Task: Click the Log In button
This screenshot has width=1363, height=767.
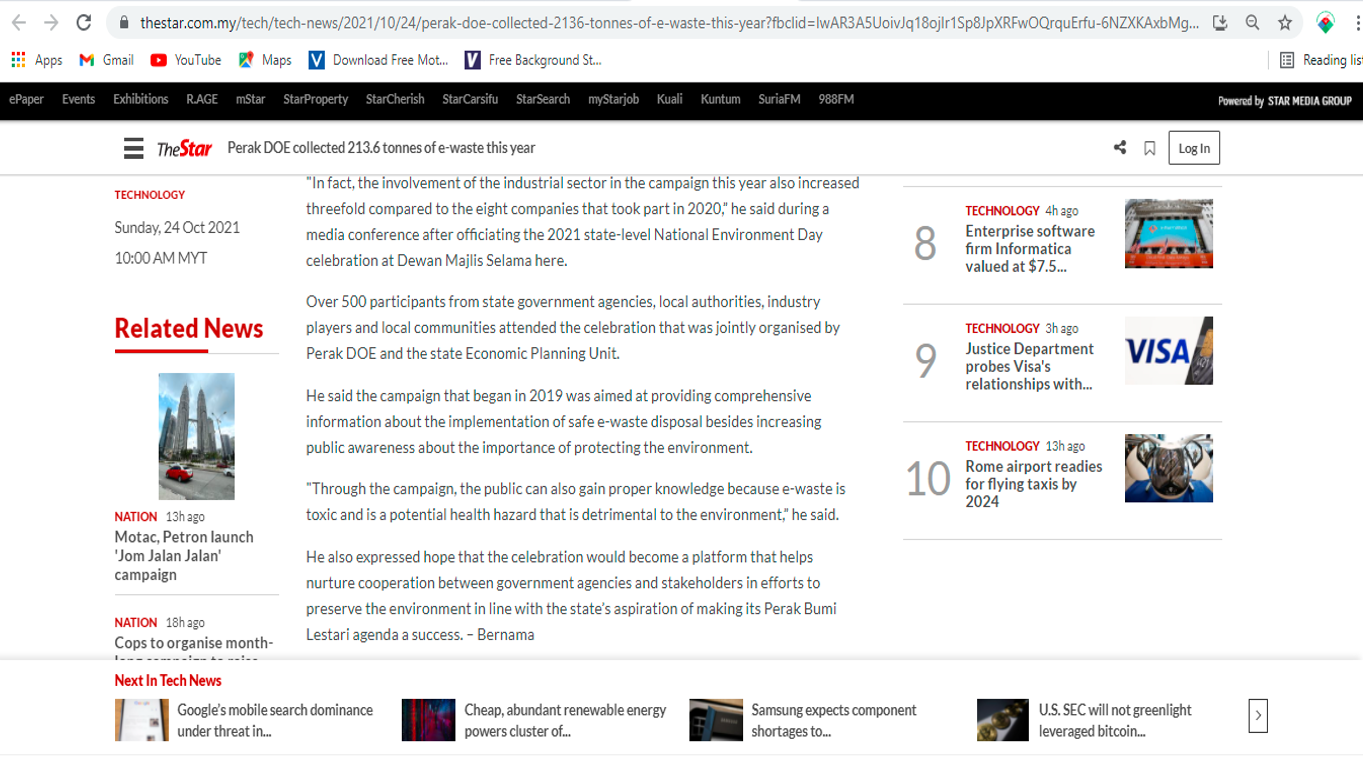Action: click(x=1194, y=148)
